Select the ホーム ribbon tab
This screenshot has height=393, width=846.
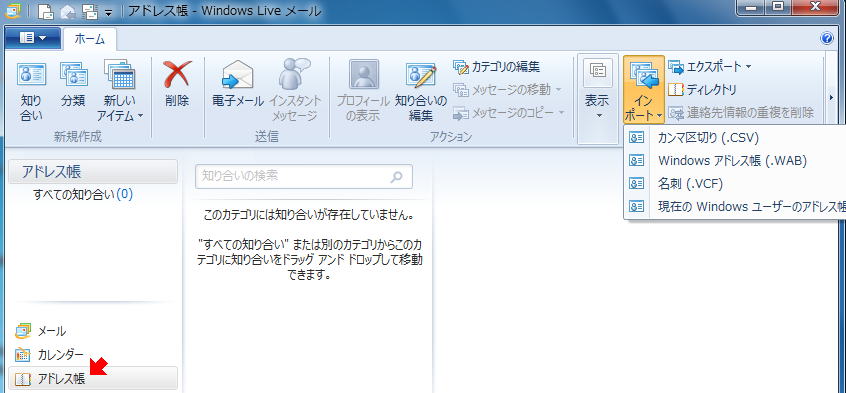[90, 38]
